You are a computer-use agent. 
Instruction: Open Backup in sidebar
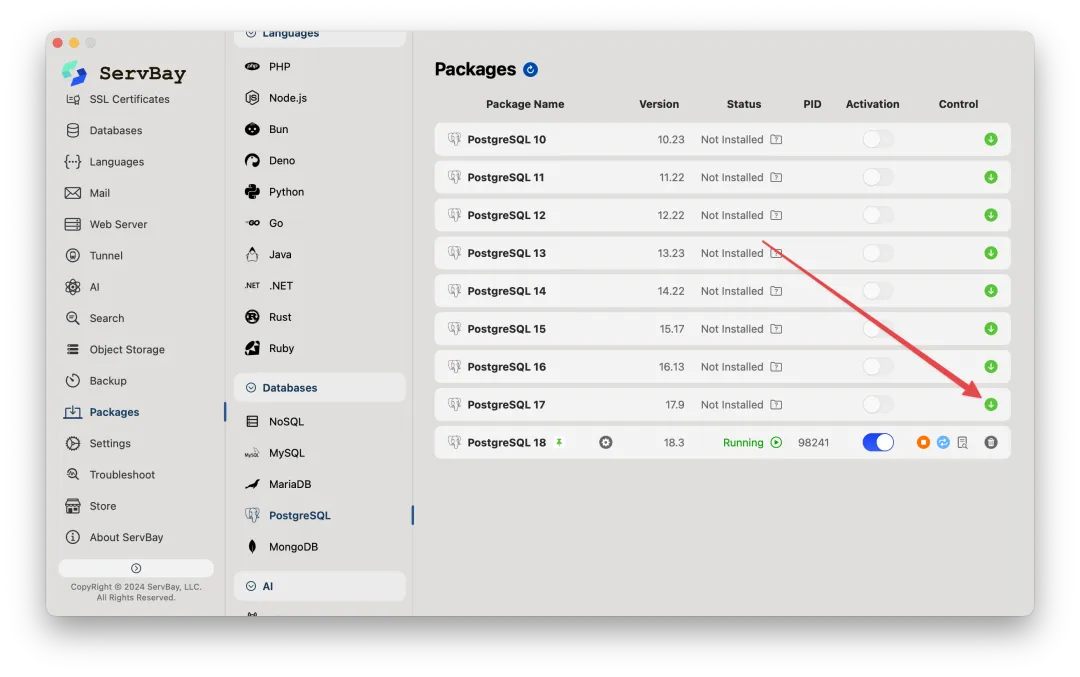pos(96,381)
